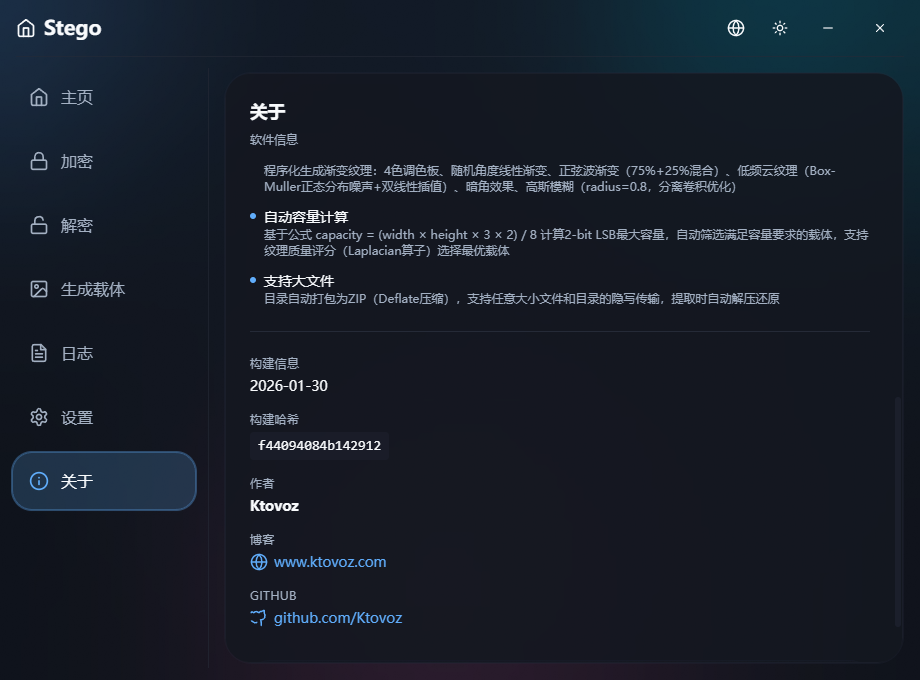This screenshot has width=920, height=680.
Task: Click the build hash f44094084b142912
Action: (319, 446)
